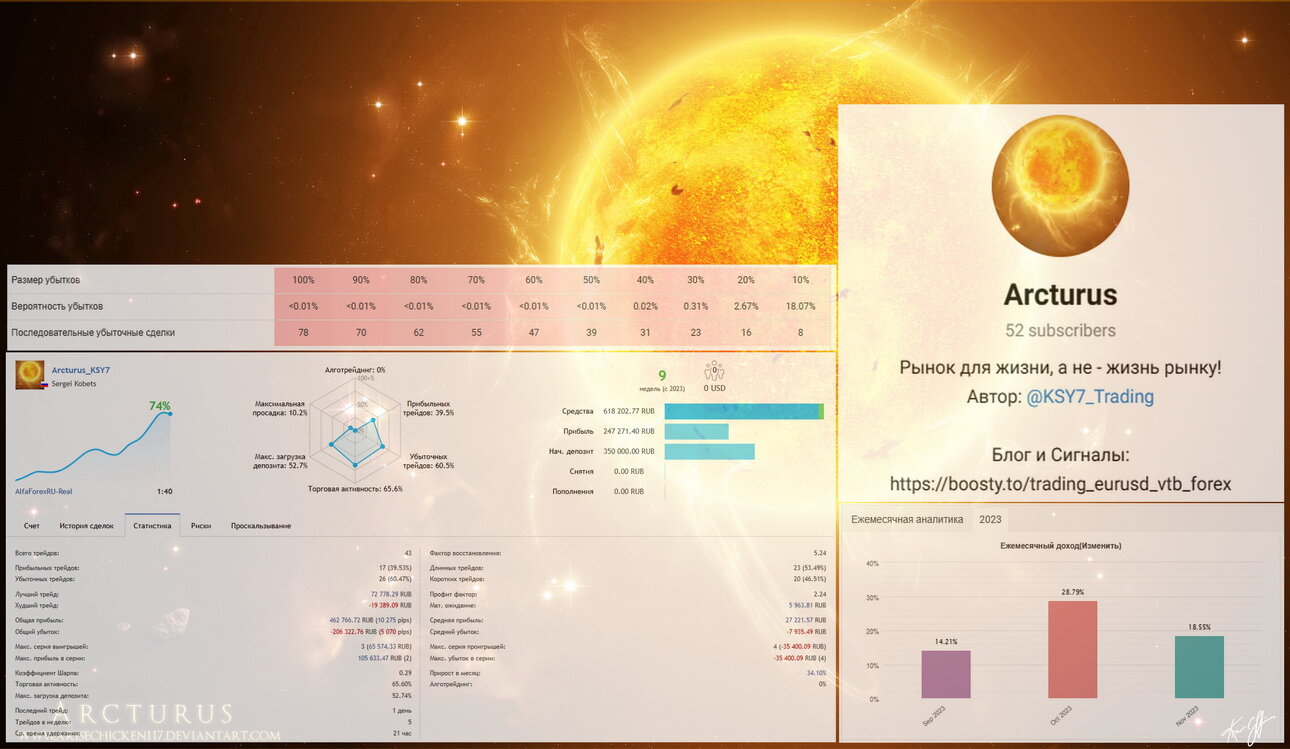This screenshot has height=749, width=1290.
Task: Click the radar chart of trading metrics
Action: tap(354, 430)
